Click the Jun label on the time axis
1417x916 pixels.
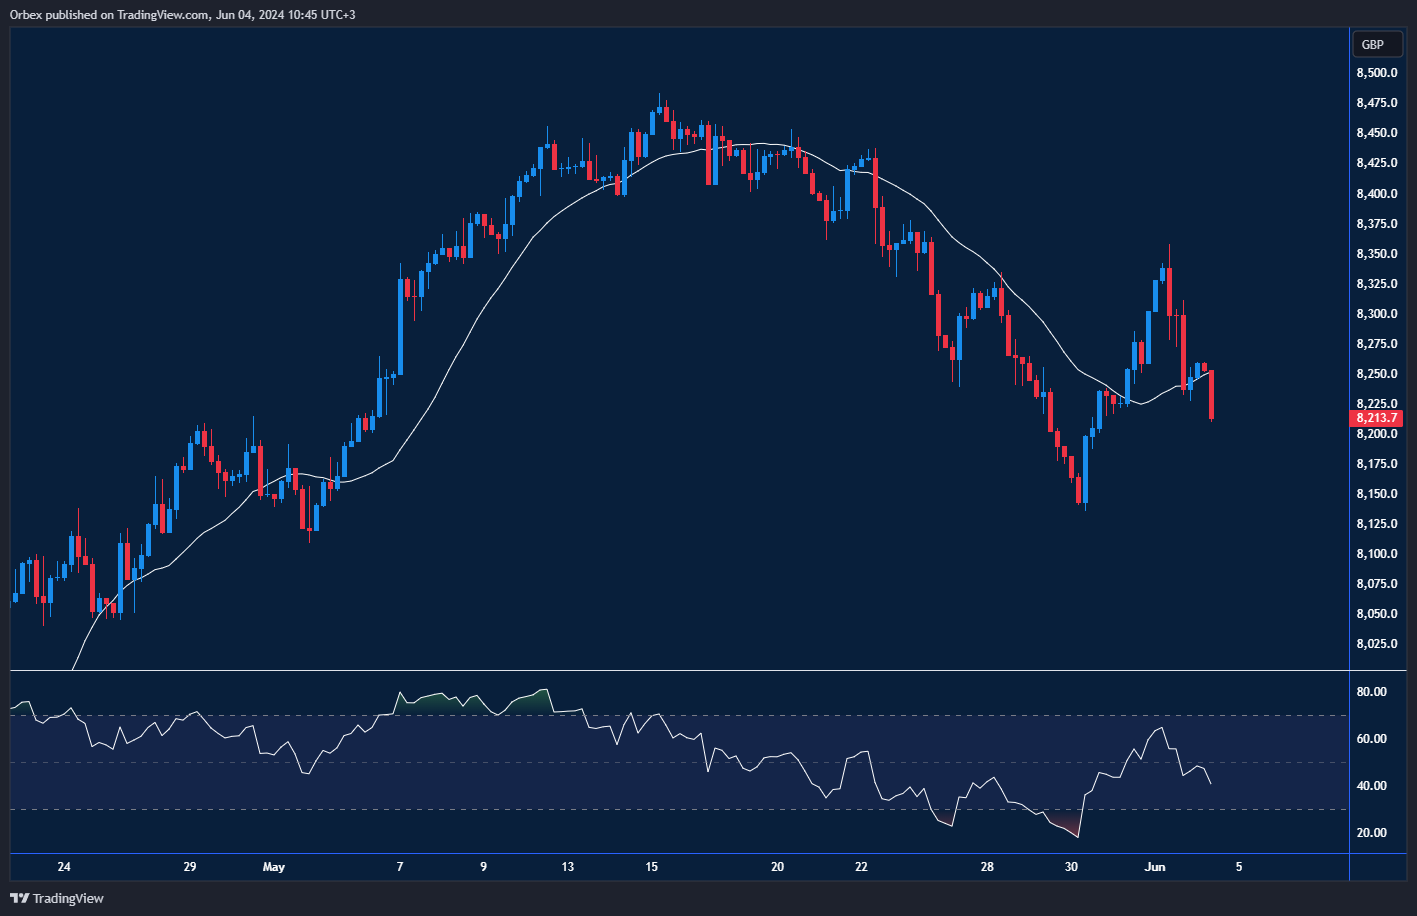(1154, 867)
